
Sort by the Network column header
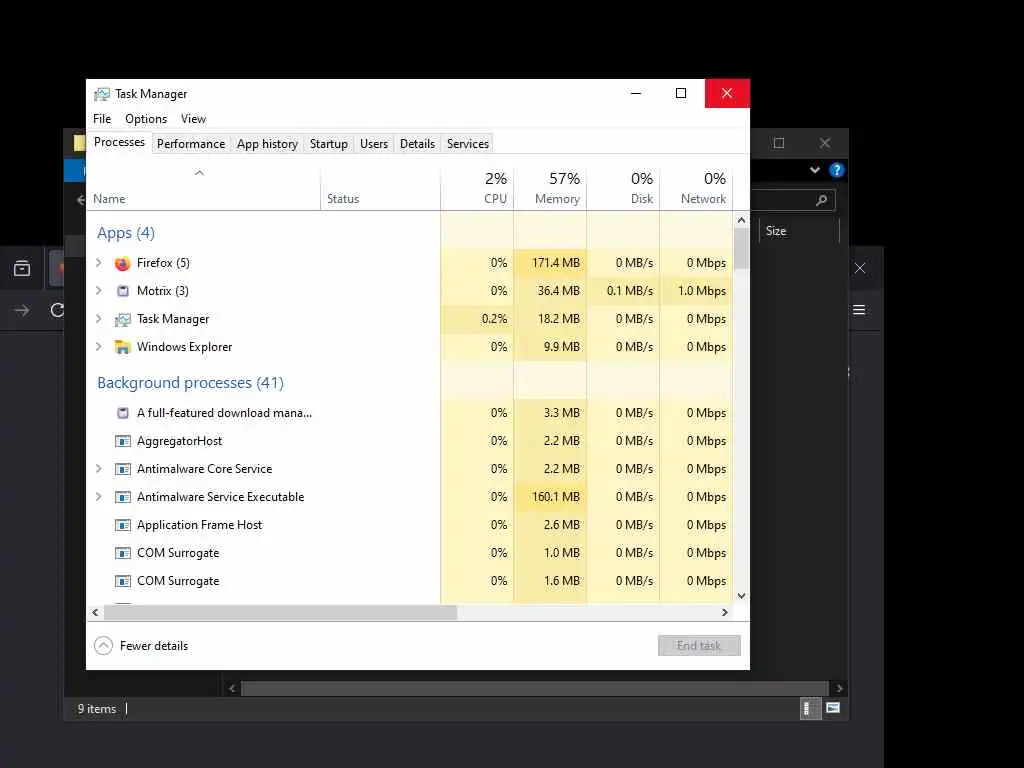pos(696,188)
